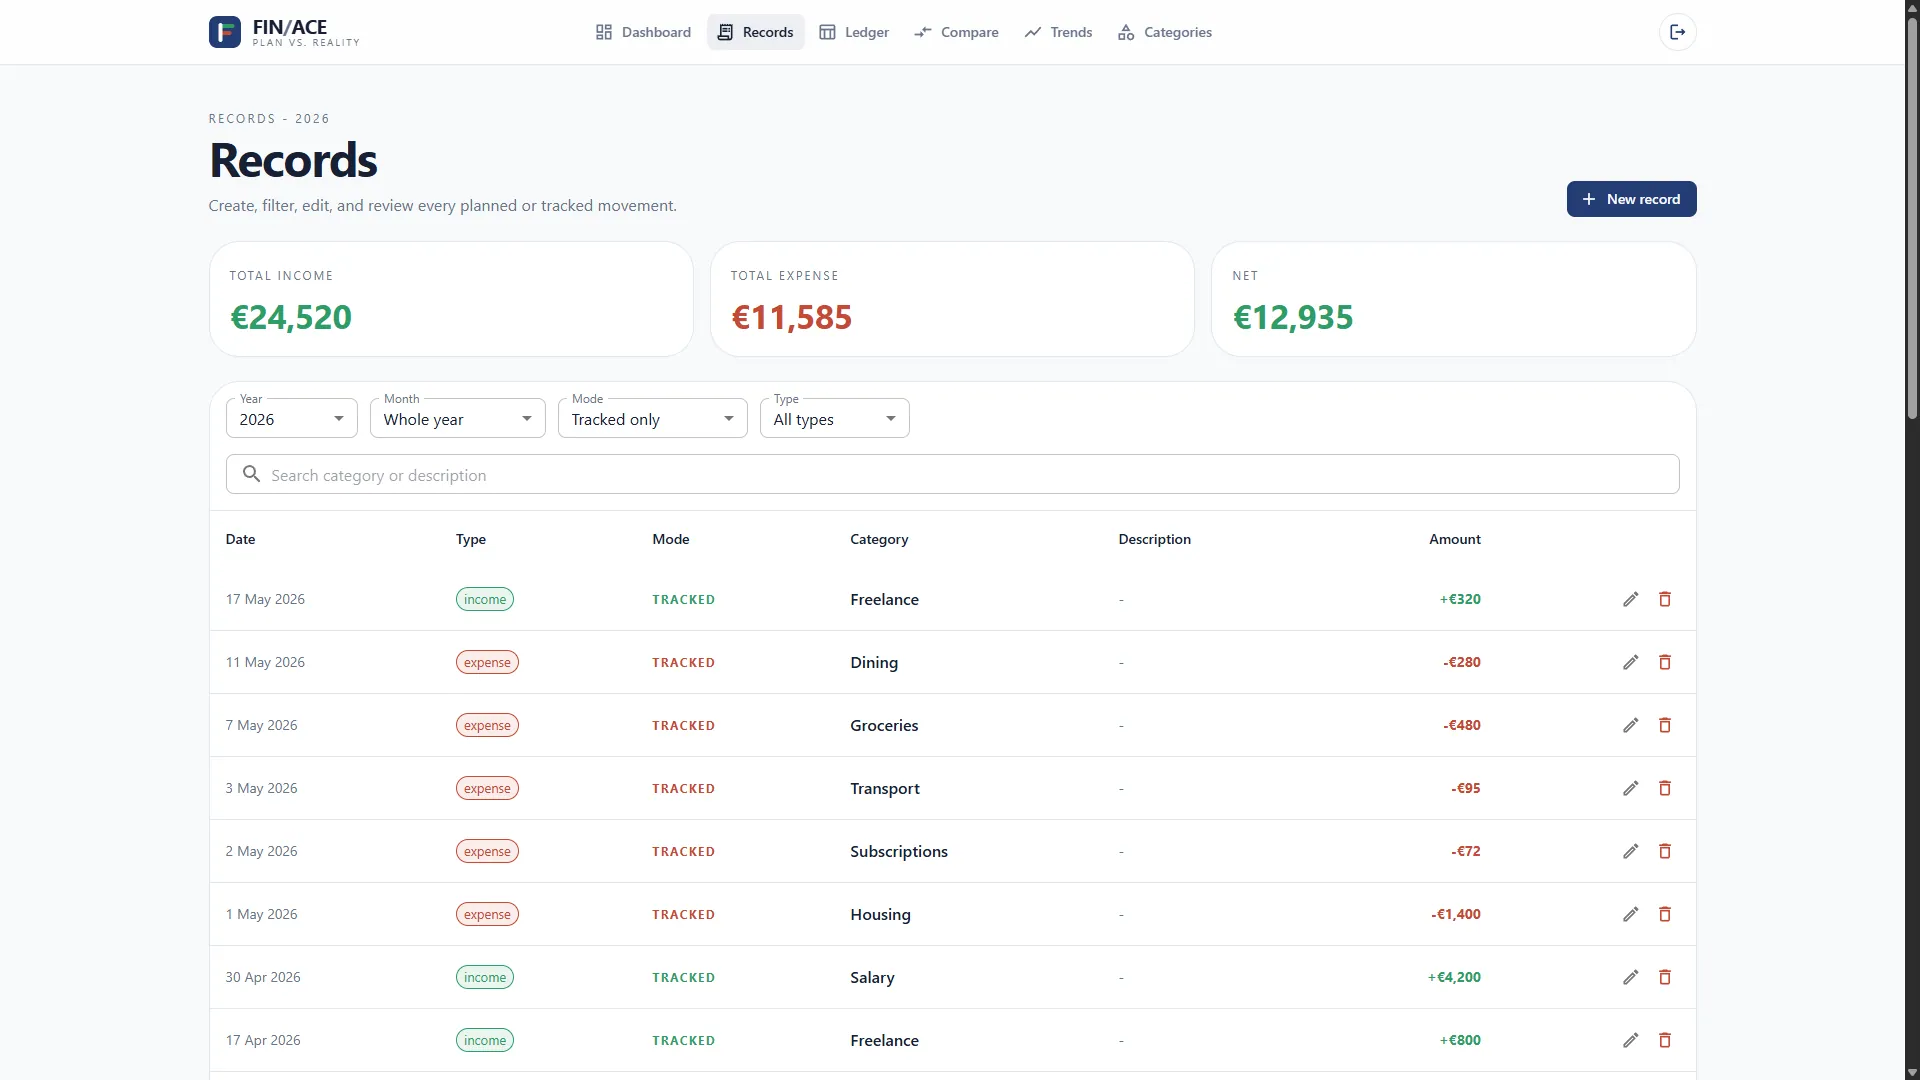Click the page vertical scrollbar

pos(1912,220)
